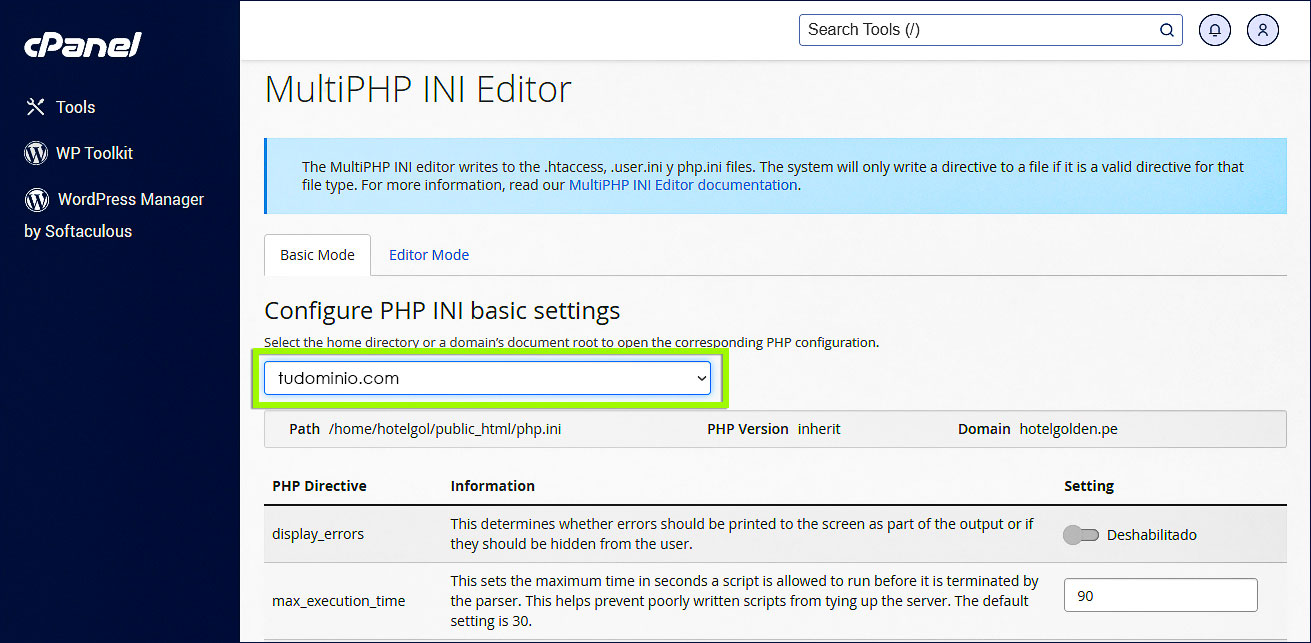This screenshot has height=643, width=1311.
Task: Select the max_execution_time value field
Action: tap(1160, 595)
